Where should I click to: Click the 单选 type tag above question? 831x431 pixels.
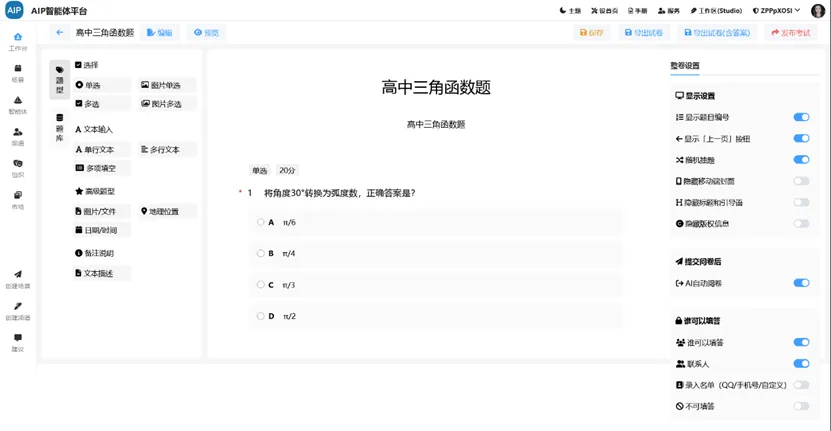pos(260,170)
